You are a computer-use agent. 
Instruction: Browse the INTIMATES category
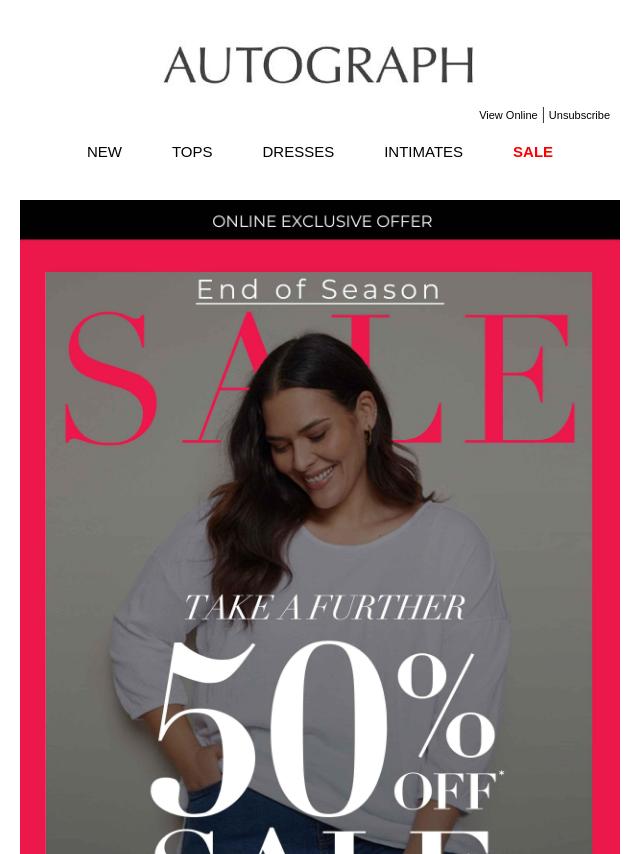(x=423, y=152)
